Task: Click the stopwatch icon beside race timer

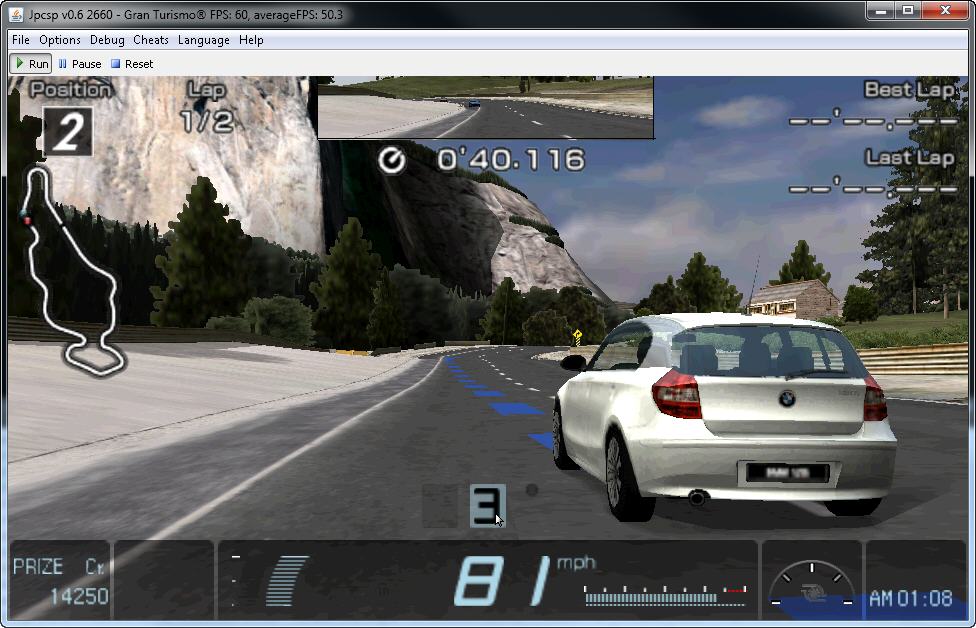Action: [x=392, y=161]
